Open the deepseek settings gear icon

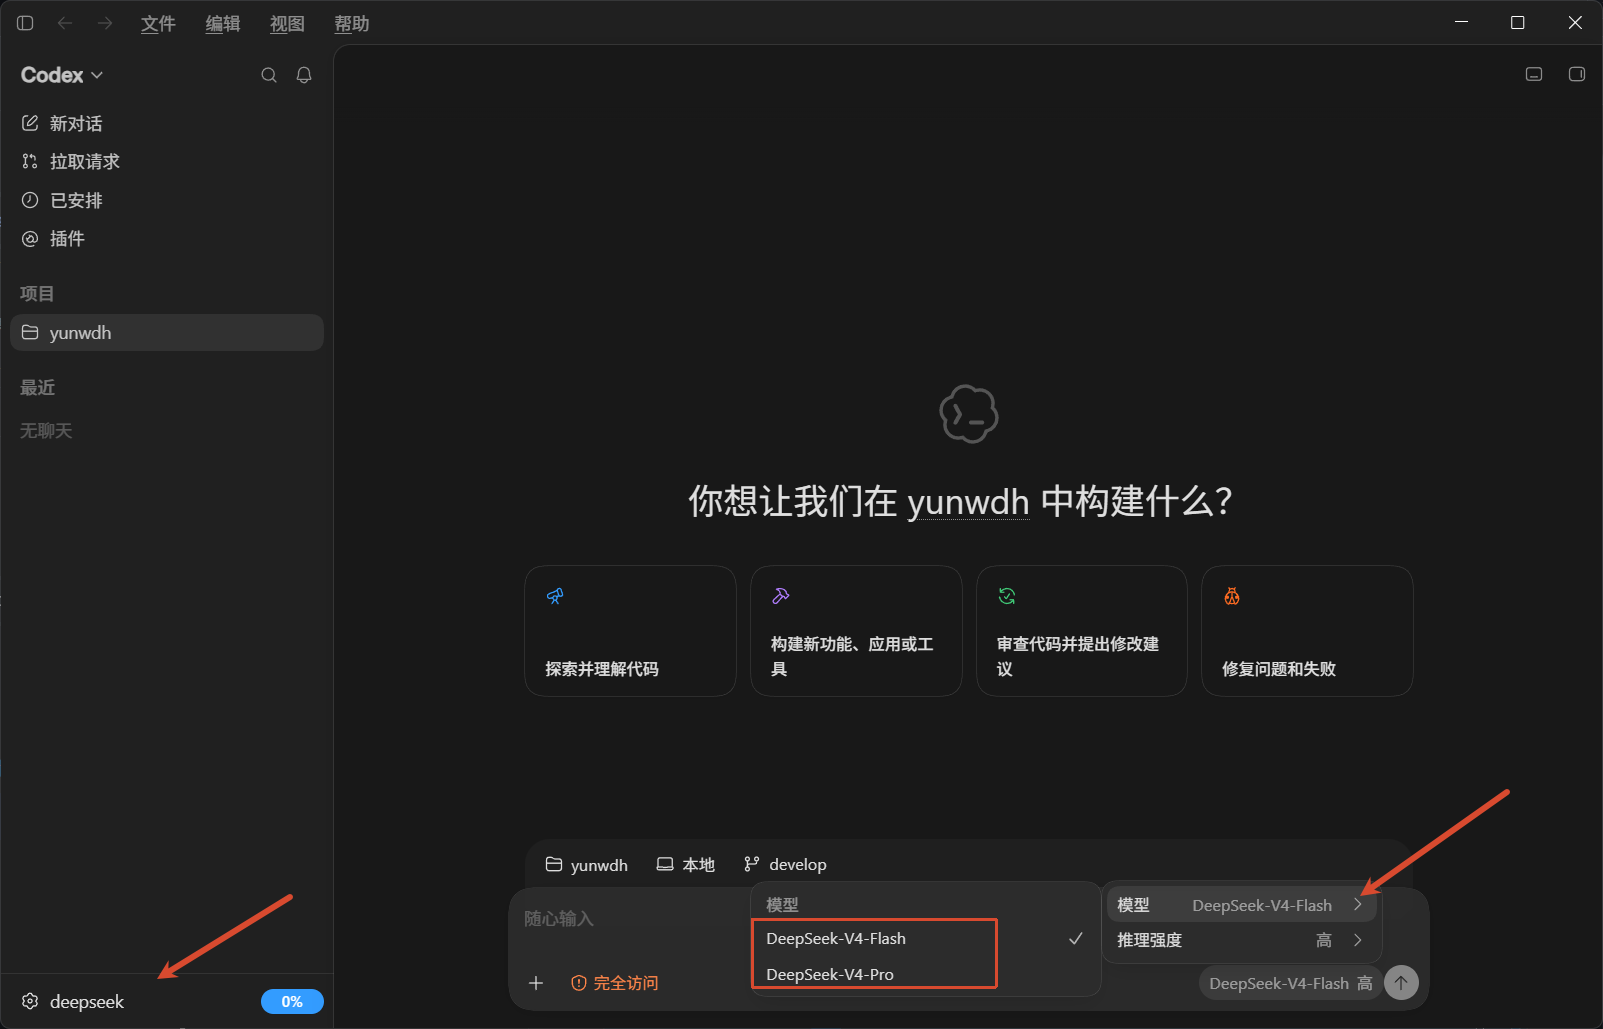pos(30,1001)
